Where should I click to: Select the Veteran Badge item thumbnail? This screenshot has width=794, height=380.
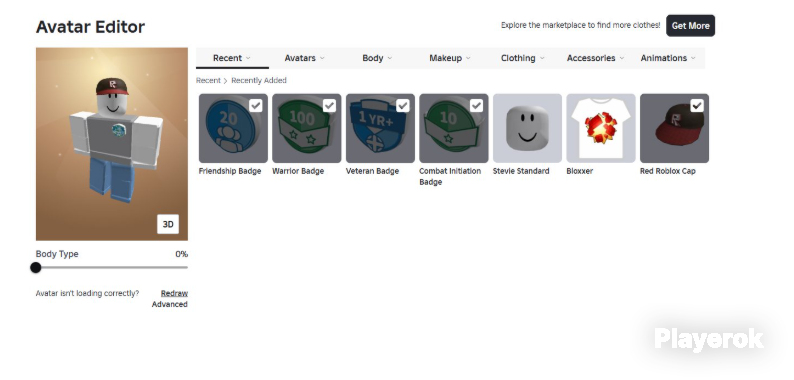pos(380,128)
